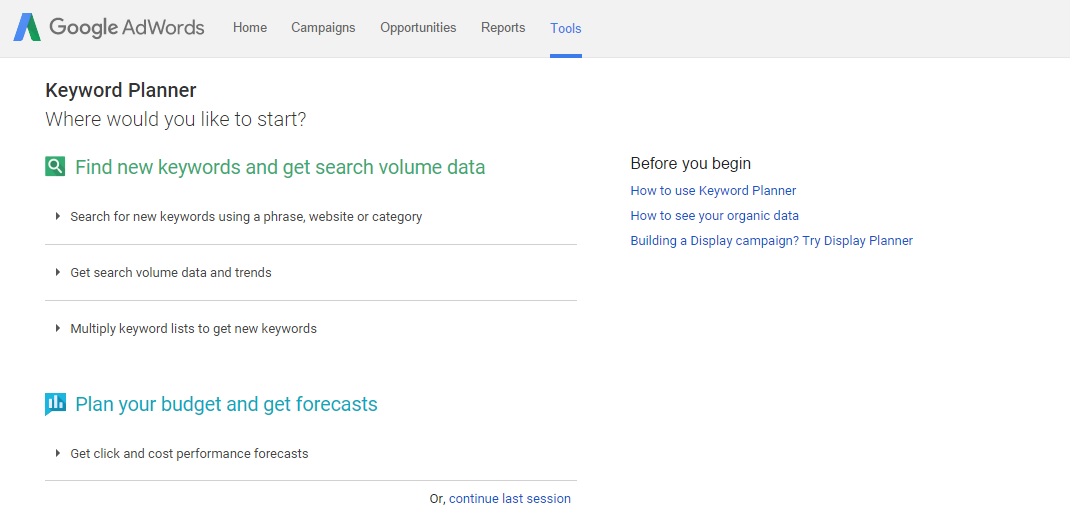Click 'Find new keywords and get search volume data' heading
This screenshot has width=1072, height=523.
pyautogui.click(x=280, y=167)
